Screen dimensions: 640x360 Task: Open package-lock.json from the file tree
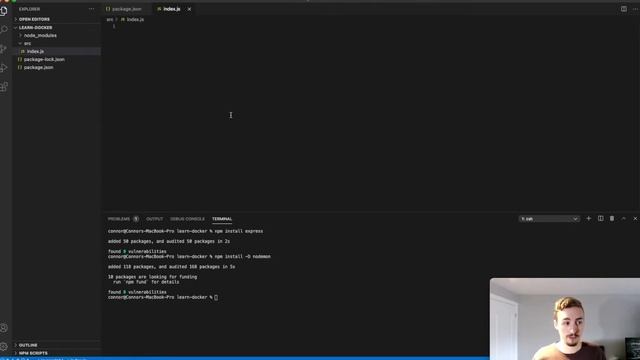coord(56,60)
